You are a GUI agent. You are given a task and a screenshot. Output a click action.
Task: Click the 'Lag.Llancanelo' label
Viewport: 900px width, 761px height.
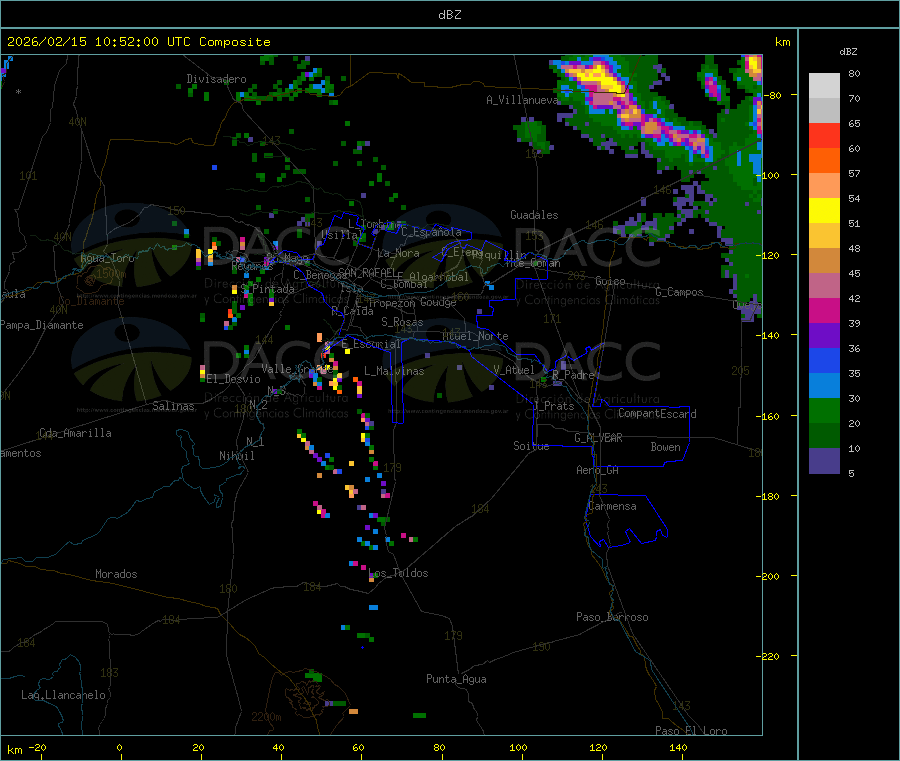pyautogui.click(x=64, y=695)
